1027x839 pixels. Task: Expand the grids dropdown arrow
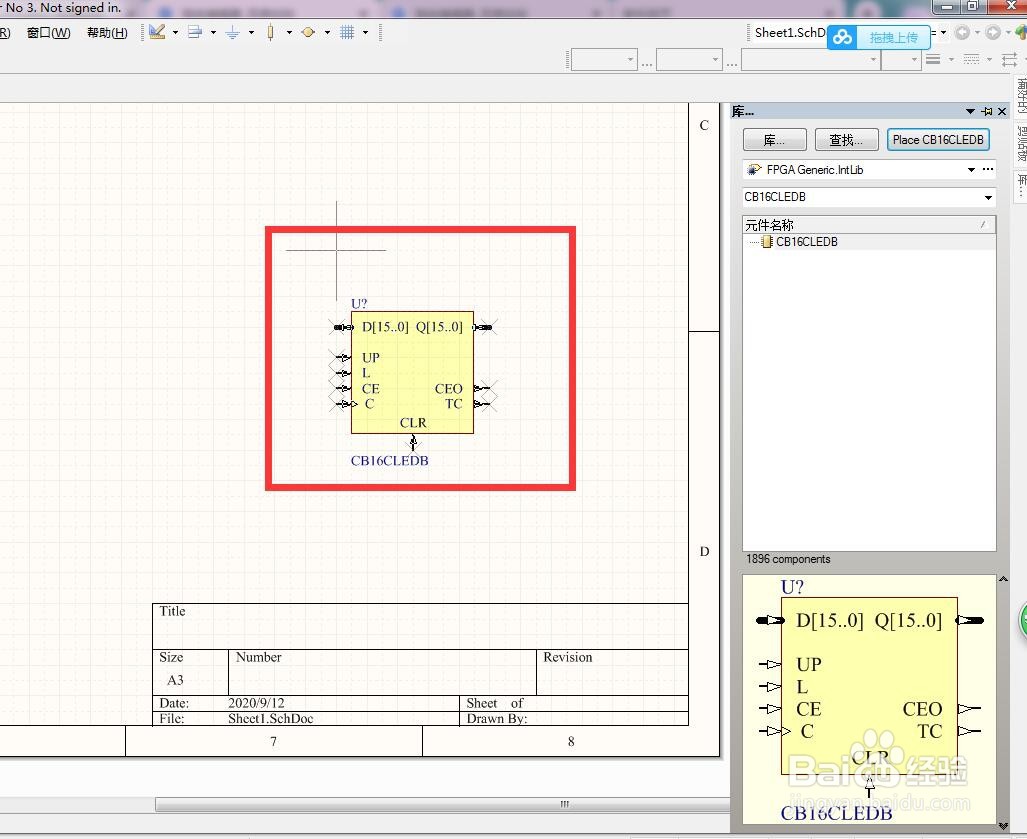click(x=365, y=32)
